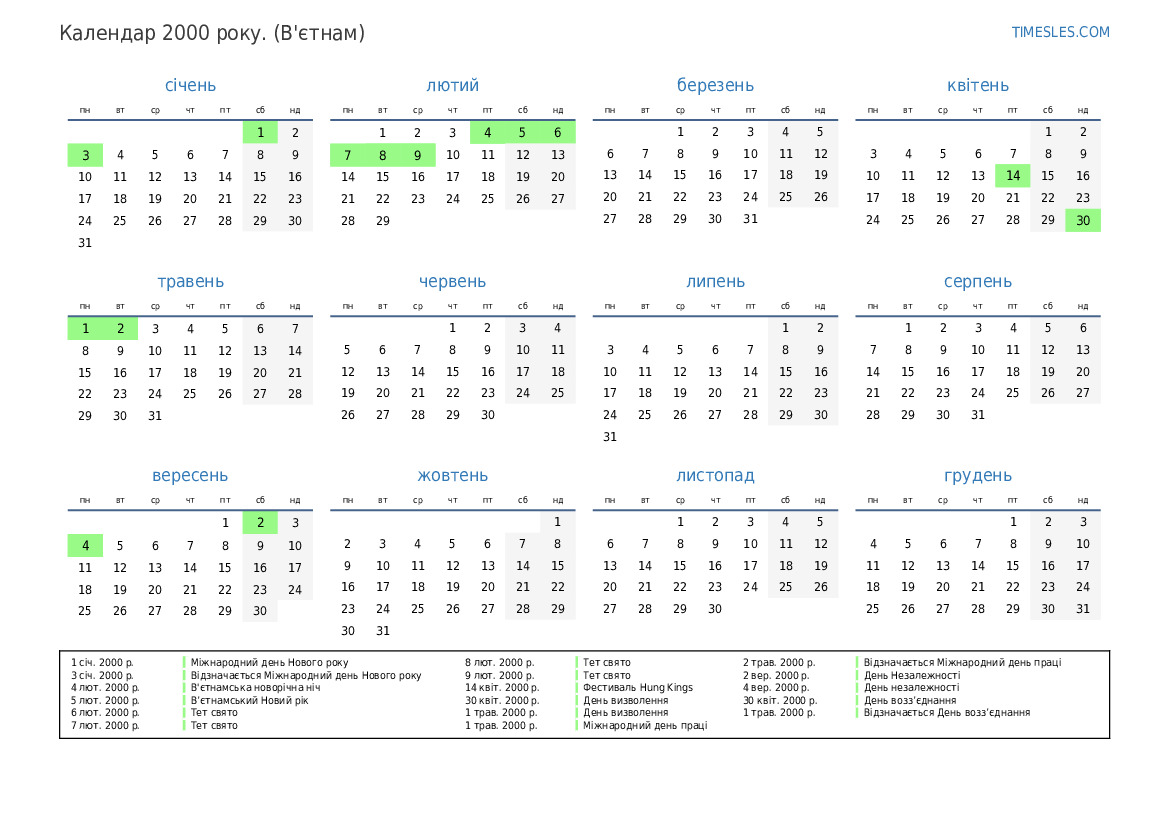Click highlighted day 6 in лютий
This screenshot has width=1169, height=827.
pyautogui.click(x=558, y=133)
